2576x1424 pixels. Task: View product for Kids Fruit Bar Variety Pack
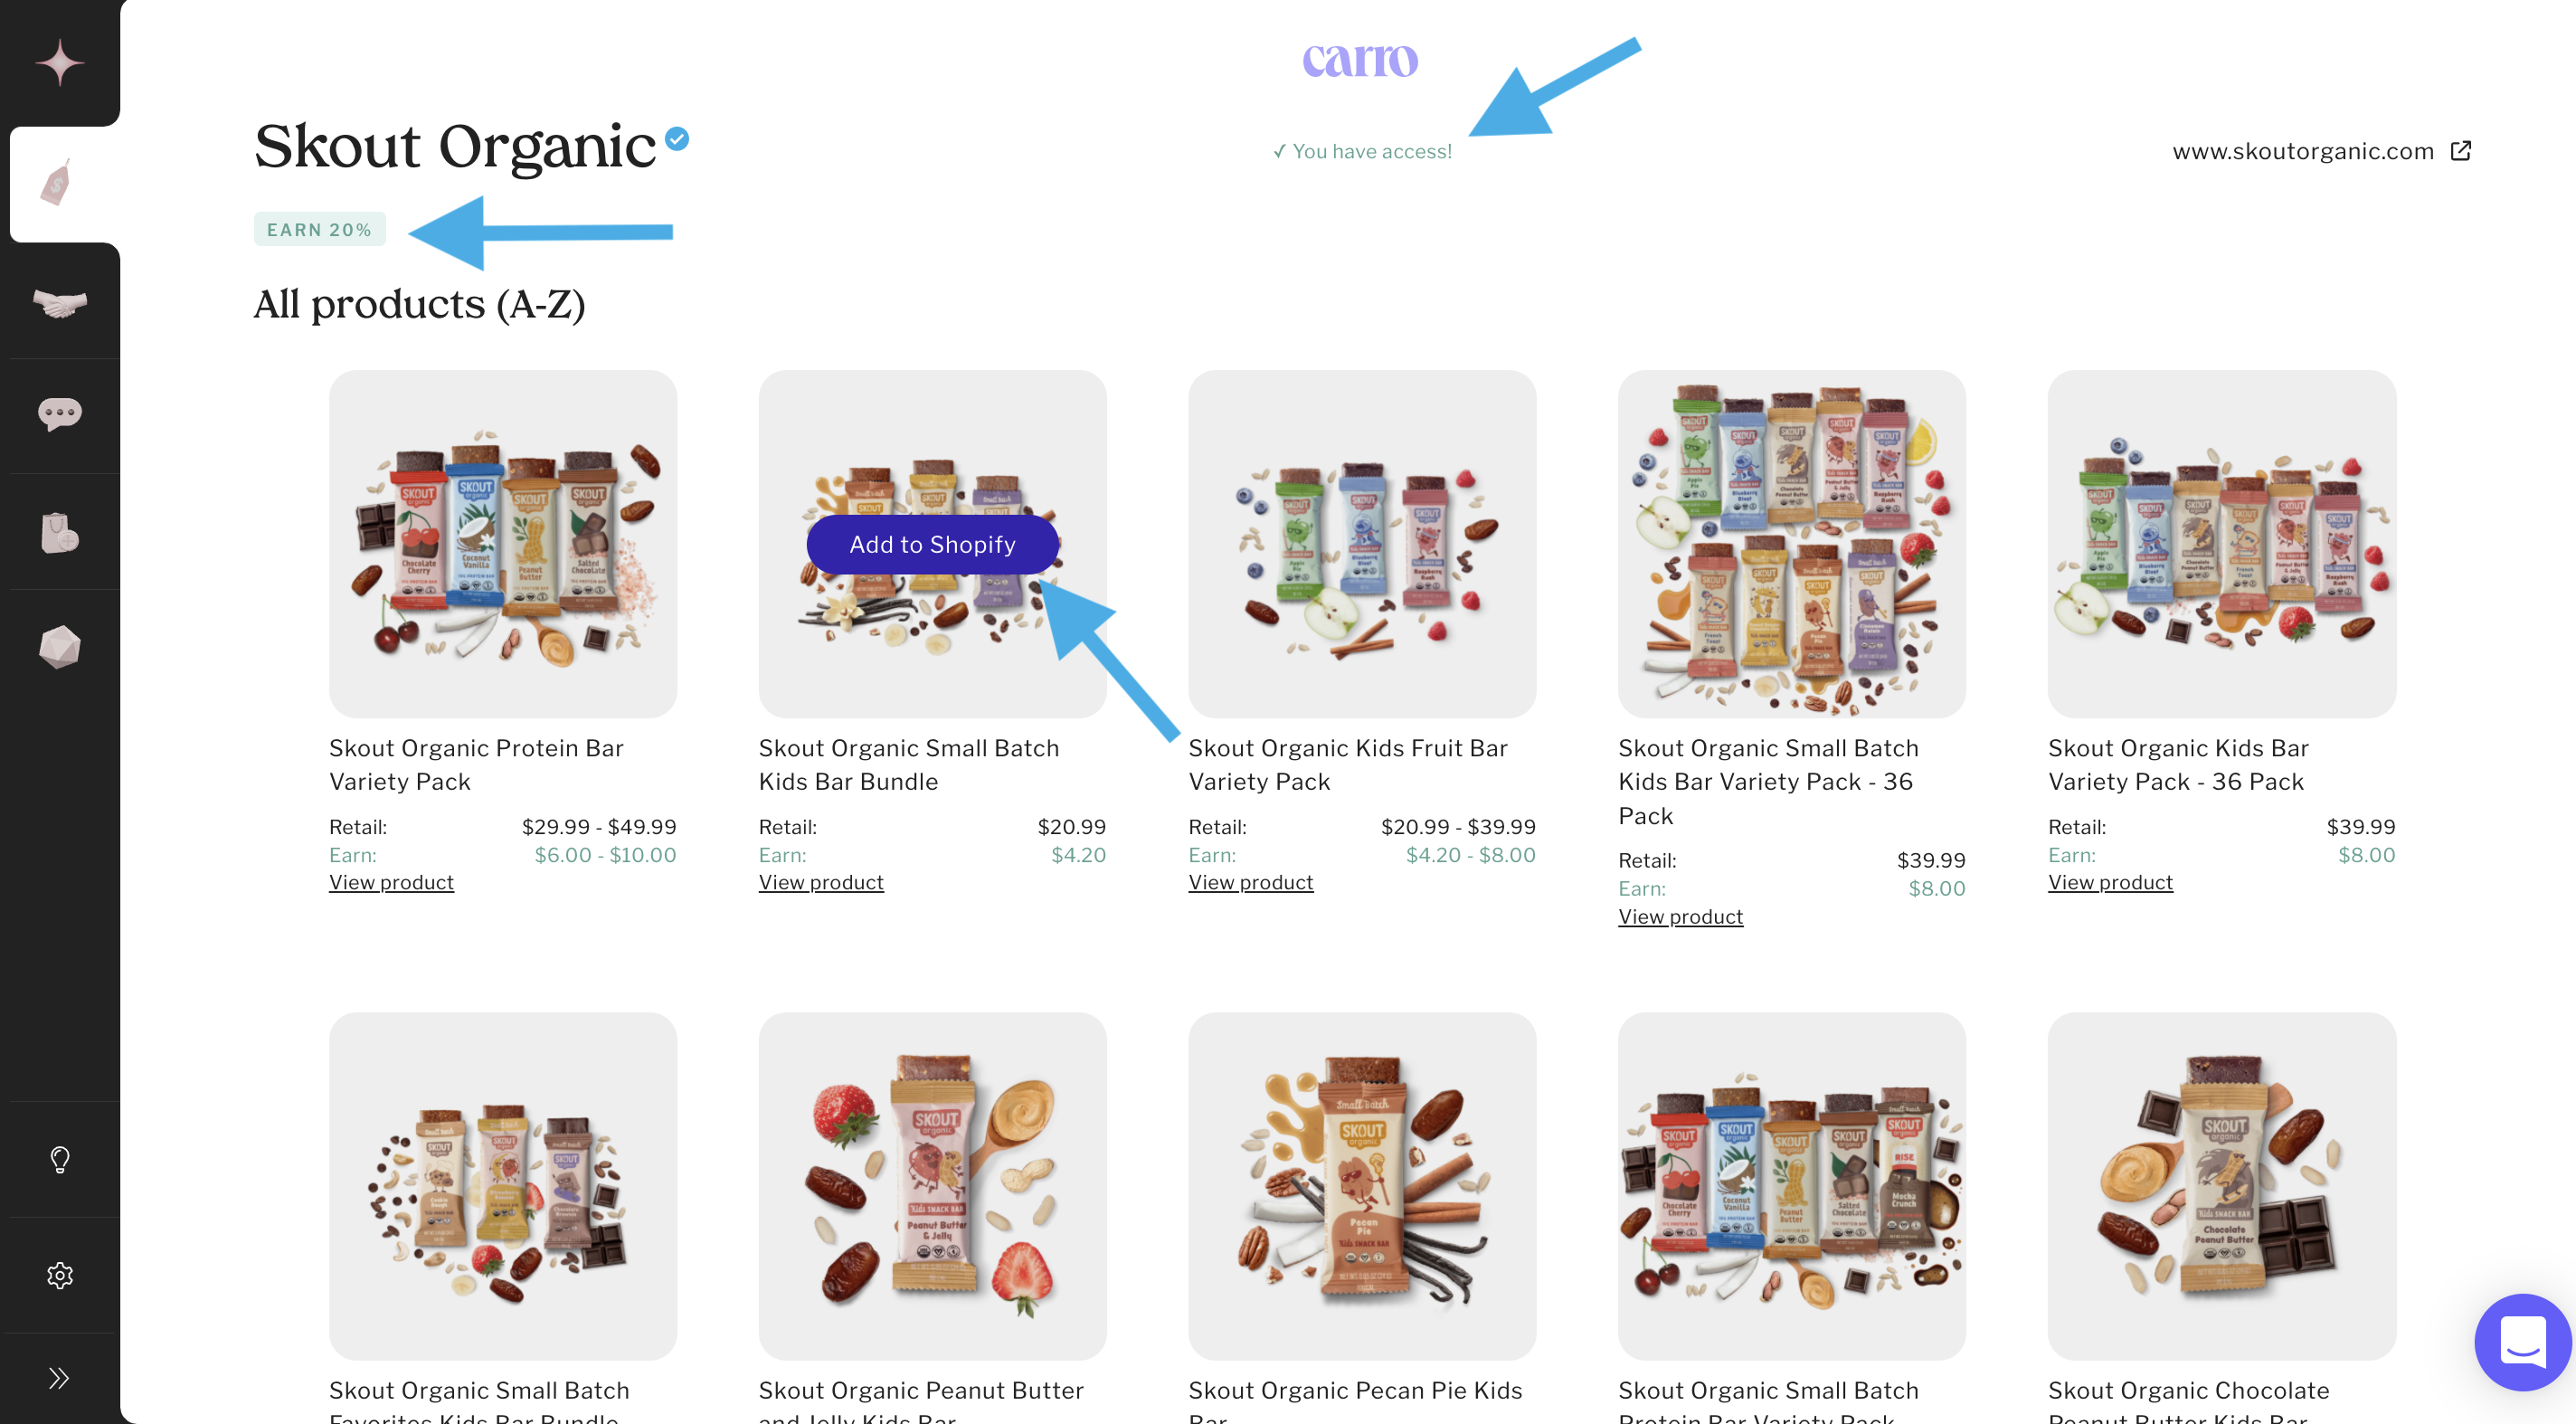[x=1250, y=882]
